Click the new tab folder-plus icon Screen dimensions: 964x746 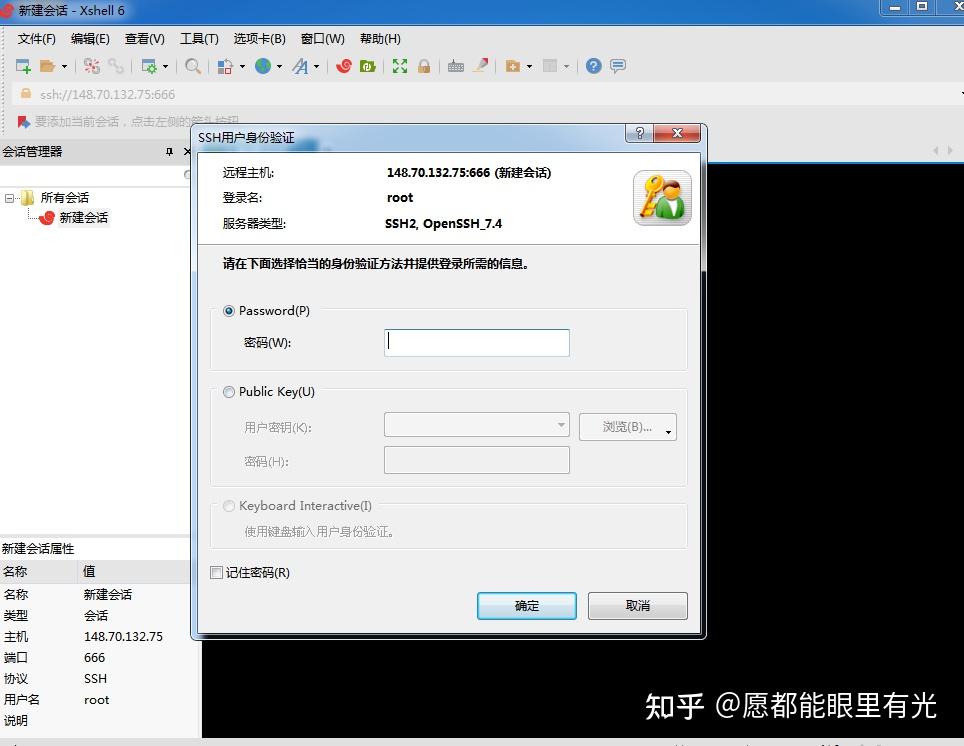click(513, 66)
